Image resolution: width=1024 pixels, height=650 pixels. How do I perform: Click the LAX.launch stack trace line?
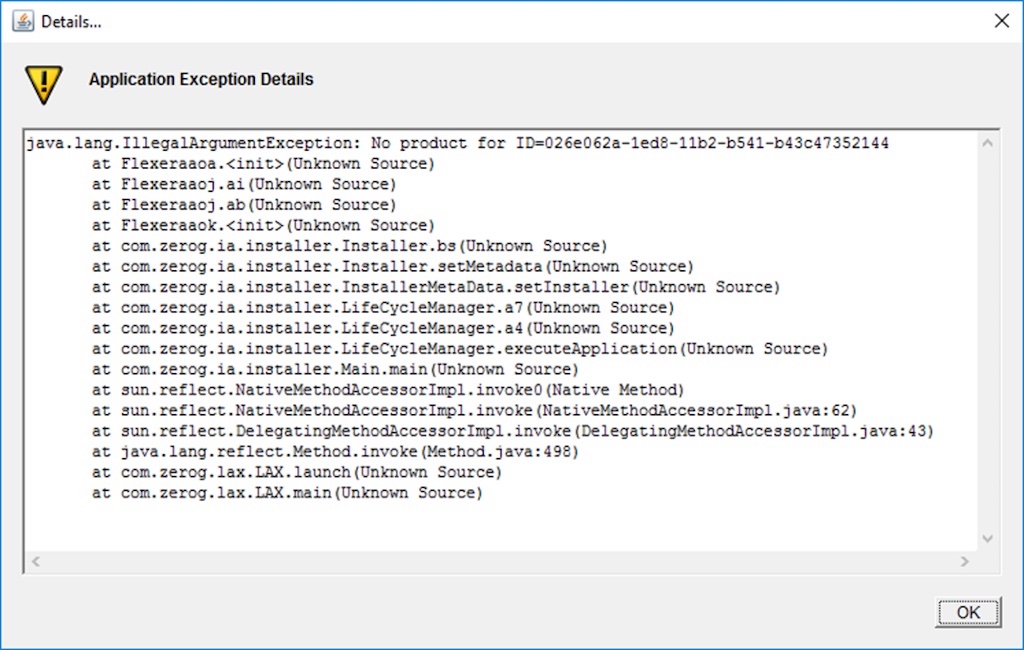tap(296, 472)
